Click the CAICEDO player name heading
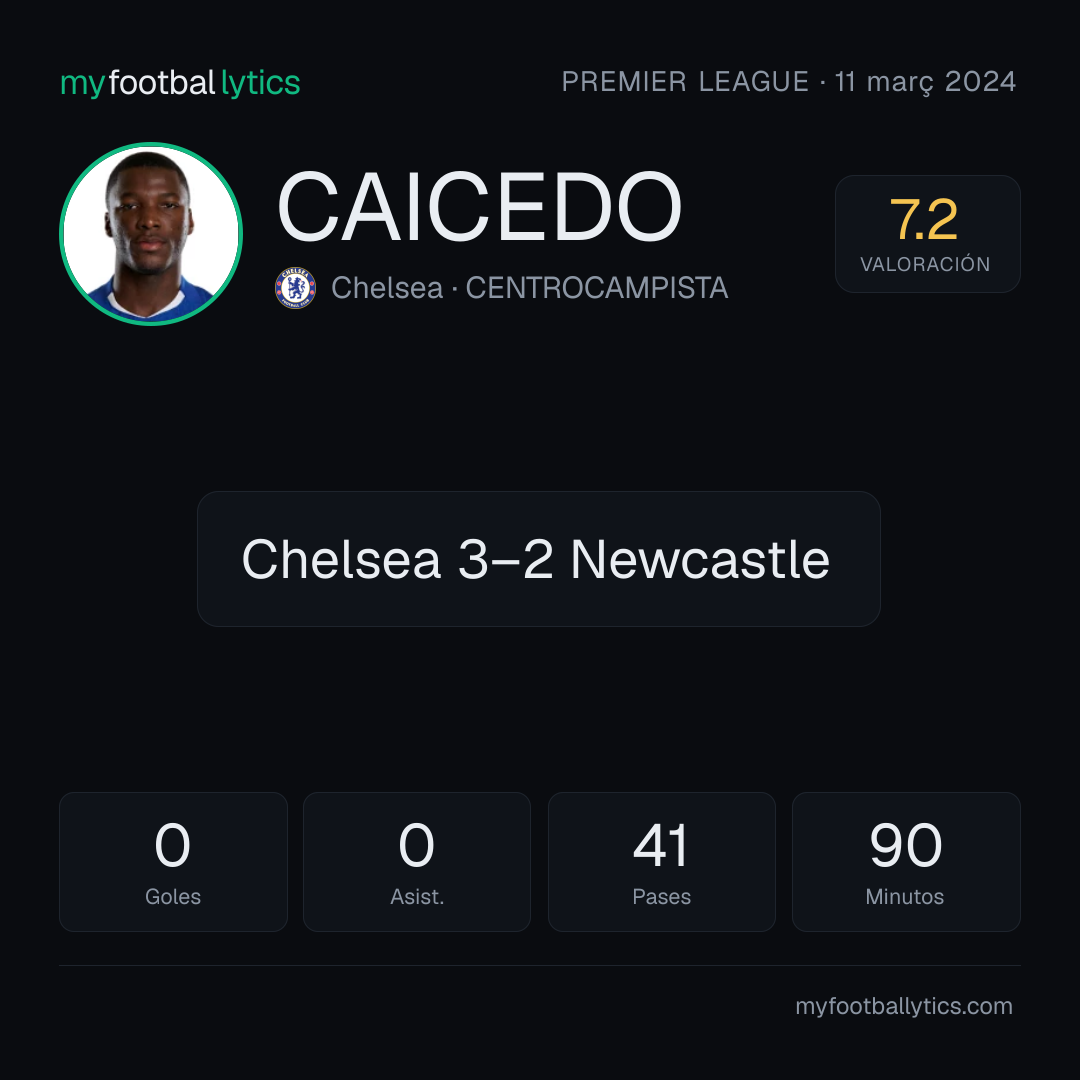This screenshot has height=1080, width=1080. 479,207
